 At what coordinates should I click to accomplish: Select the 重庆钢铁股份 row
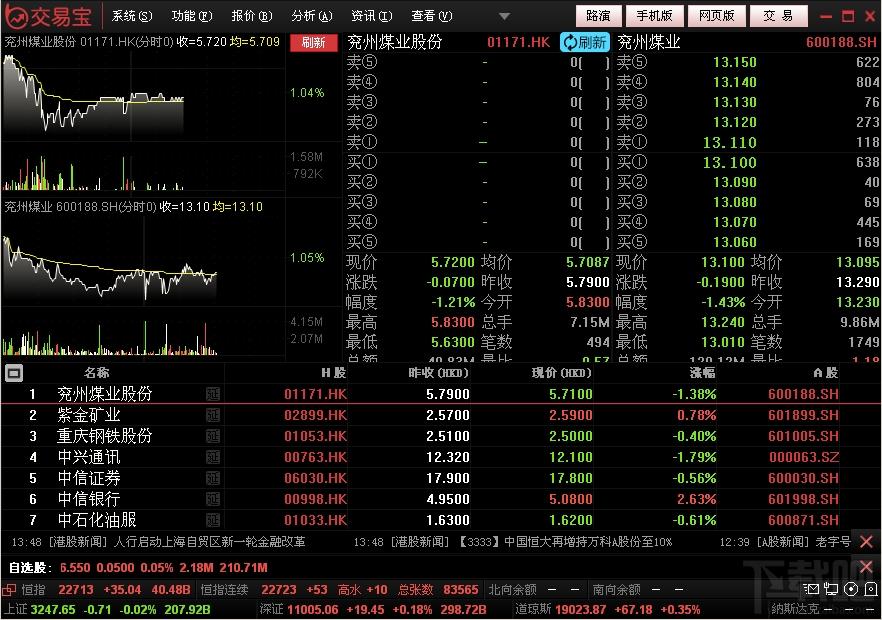(x=441, y=436)
